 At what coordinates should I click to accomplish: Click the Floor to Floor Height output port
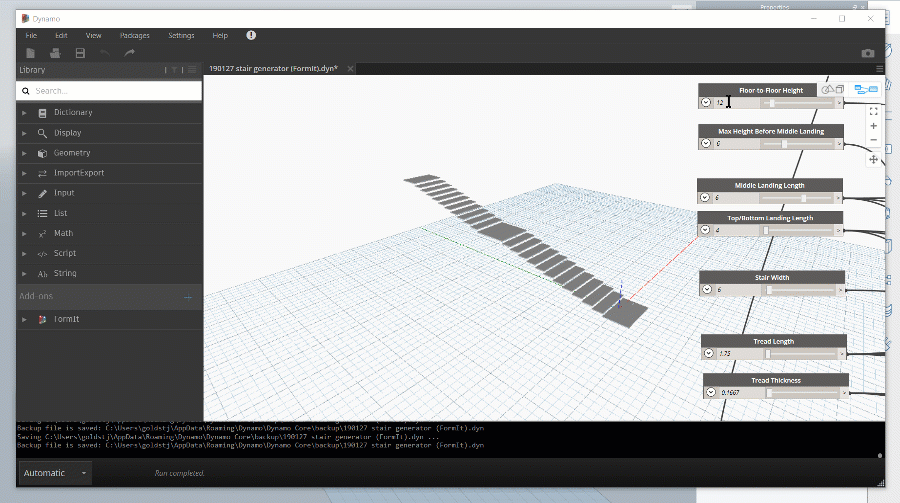(839, 103)
